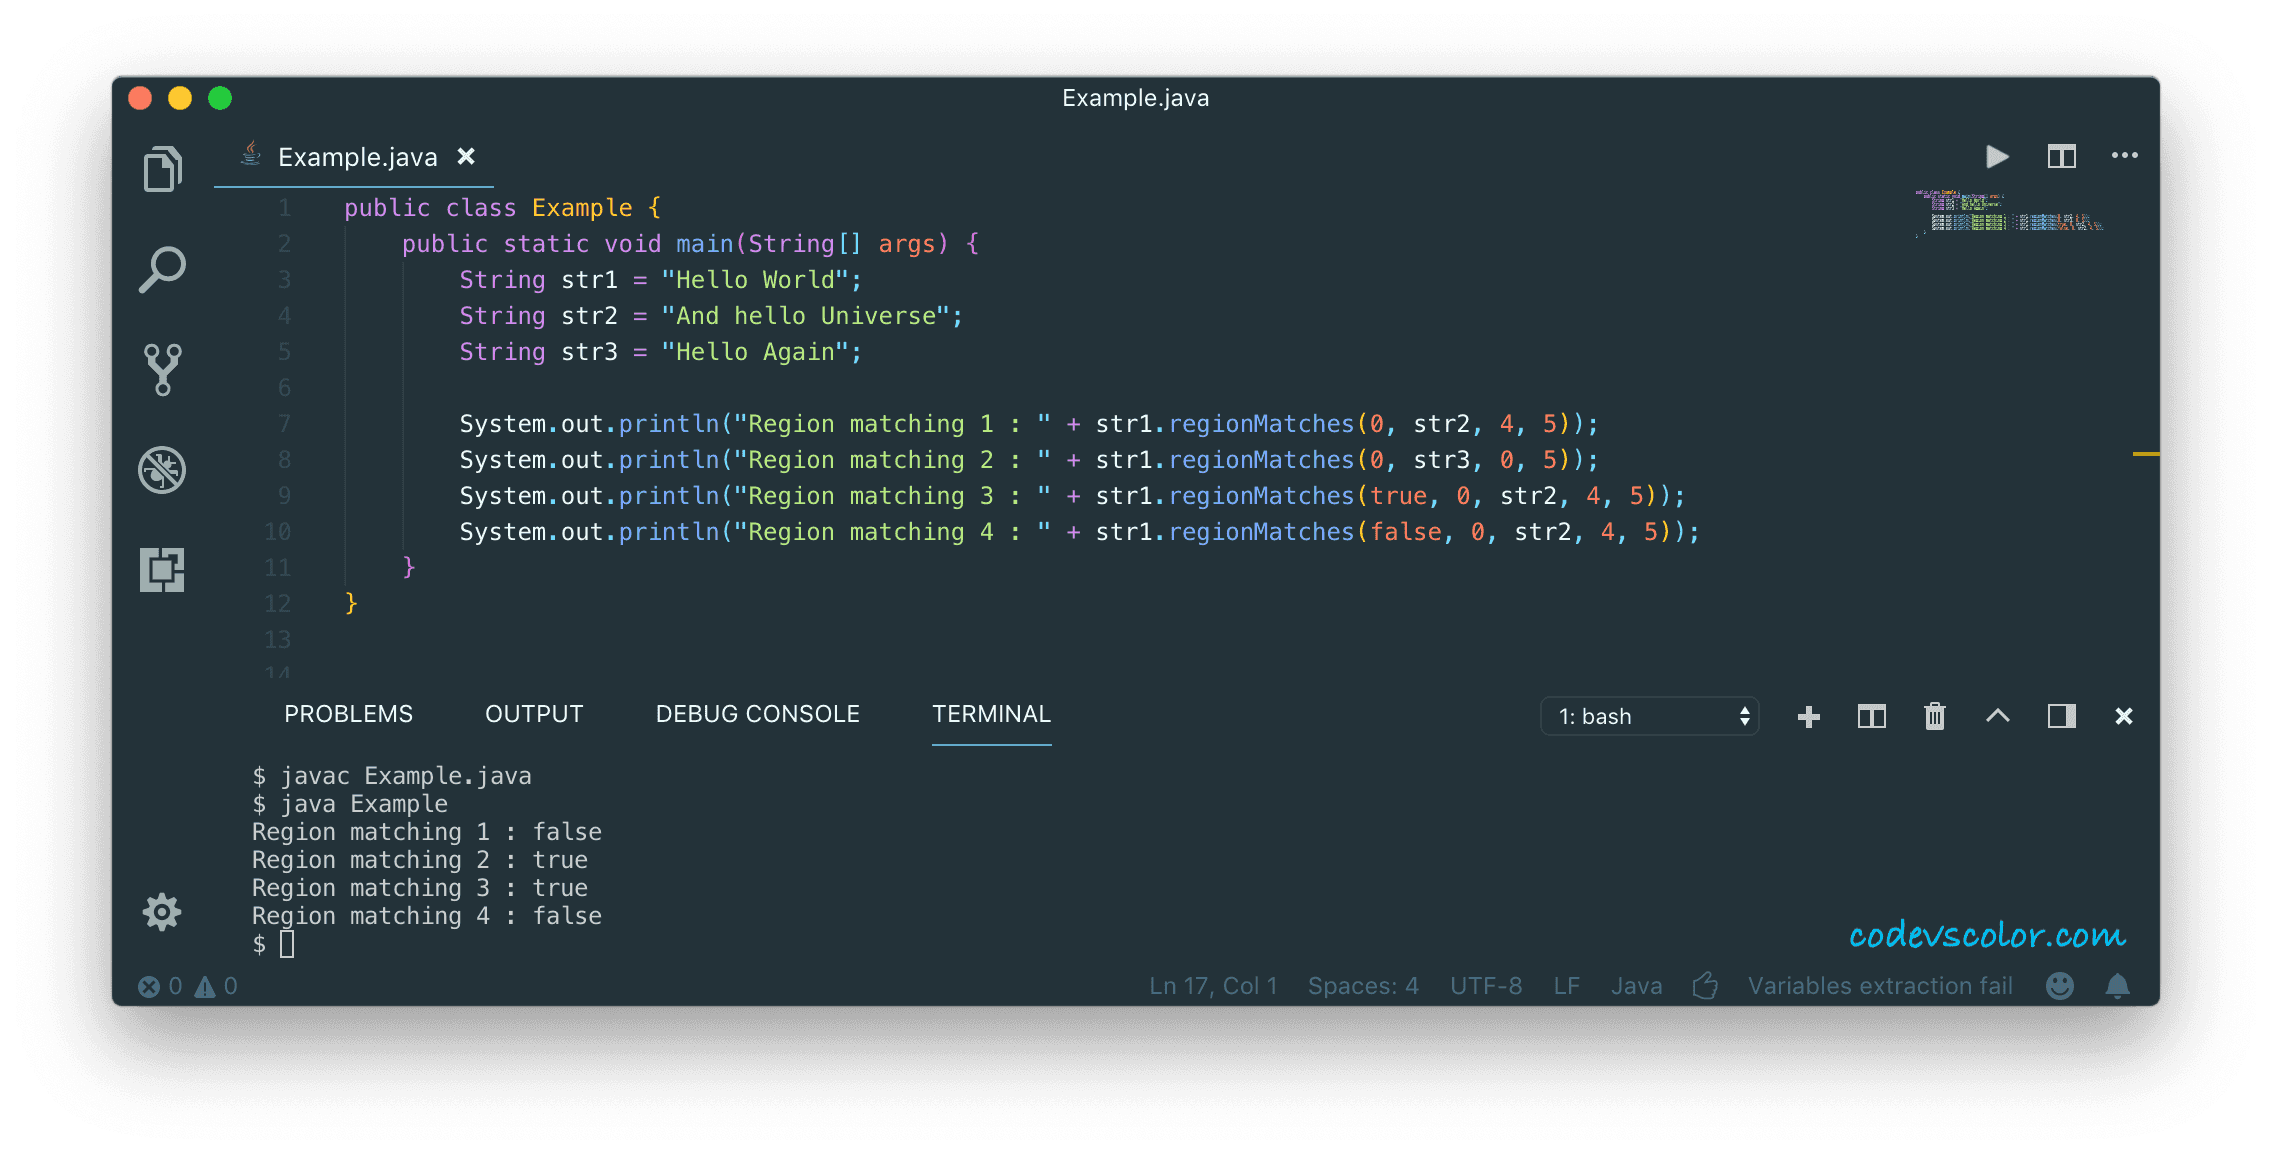
Task: Split the terminal pane
Action: pyautogui.click(x=1871, y=717)
